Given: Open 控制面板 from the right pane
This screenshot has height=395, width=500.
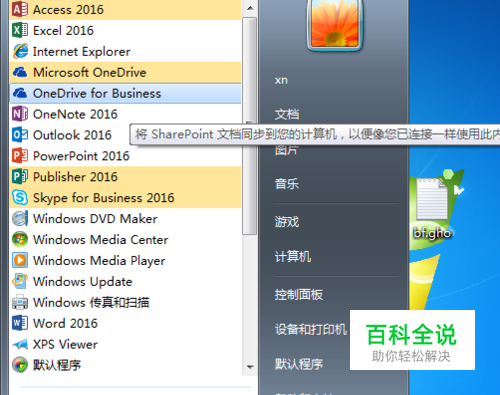Looking at the screenshot, I should [x=299, y=295].
